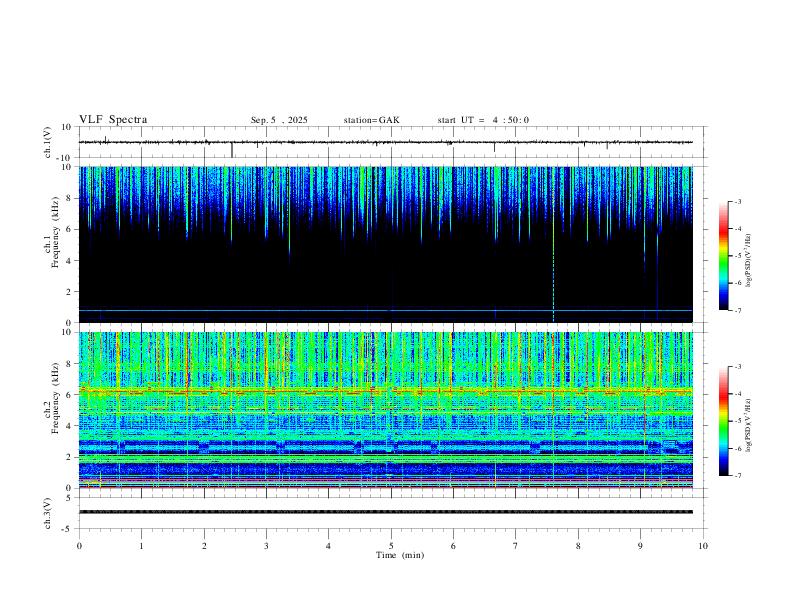Click the "Sep. 5 , 2025" date text
The height and width of the screenshot is (612, 792).
279,120
